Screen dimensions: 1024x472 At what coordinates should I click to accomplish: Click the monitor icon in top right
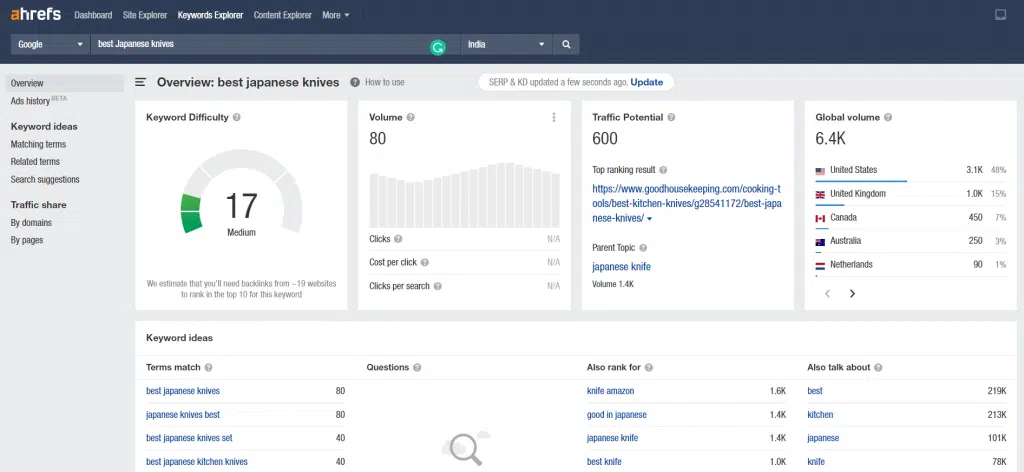tap(1000, 14)
